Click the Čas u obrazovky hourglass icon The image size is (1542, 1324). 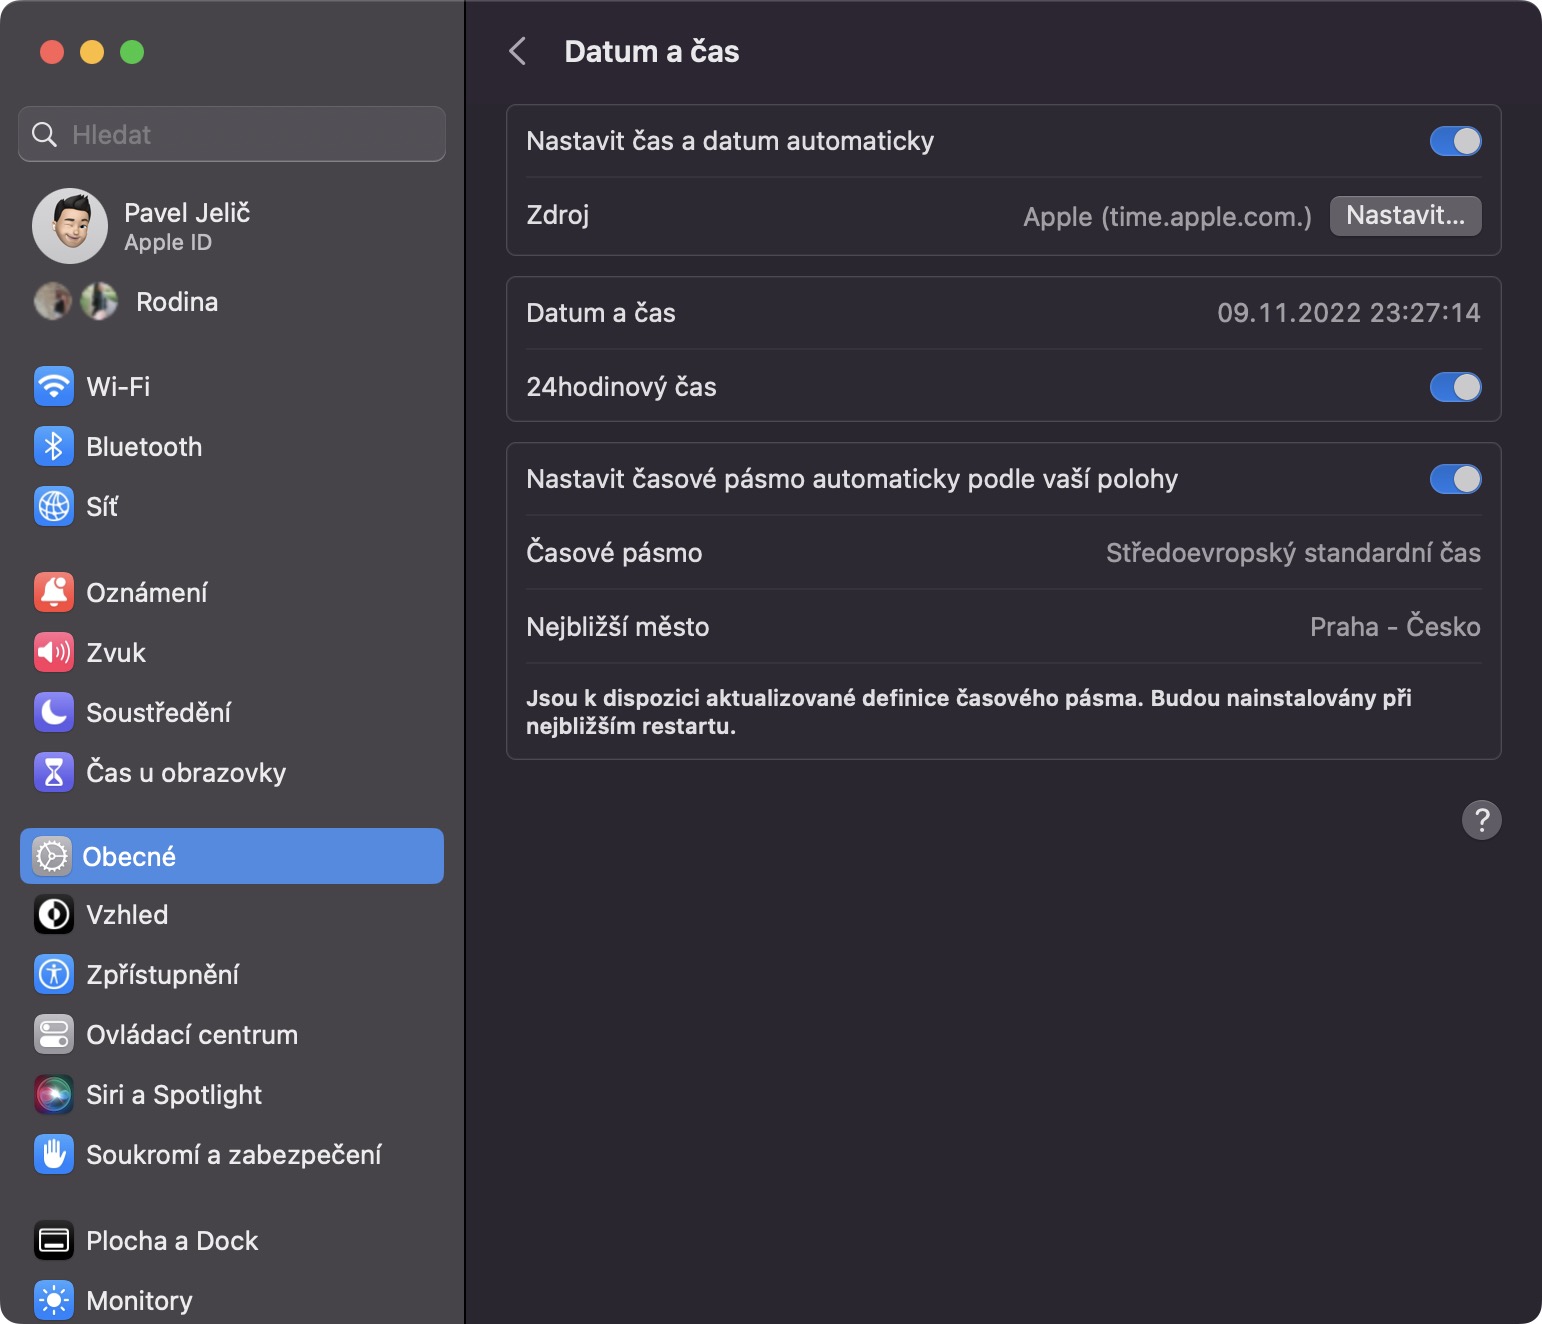[54, 773]
